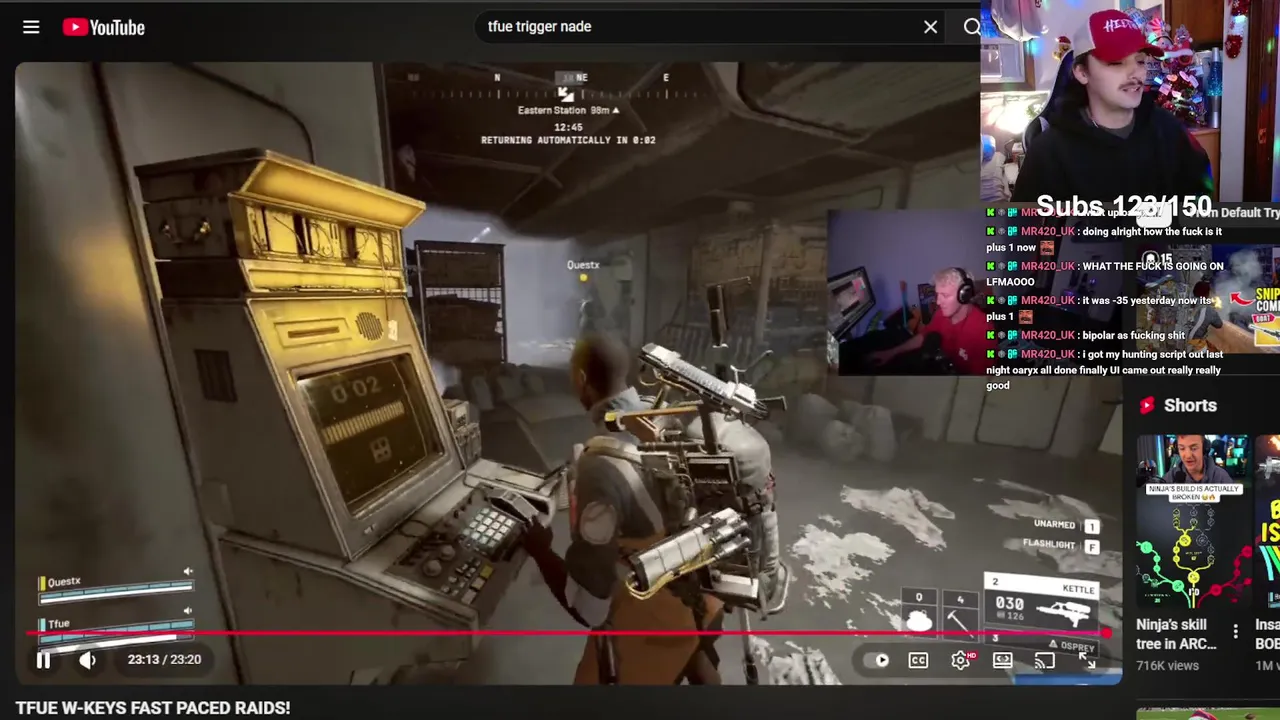Click the search magnifier button

coord(971,27)
